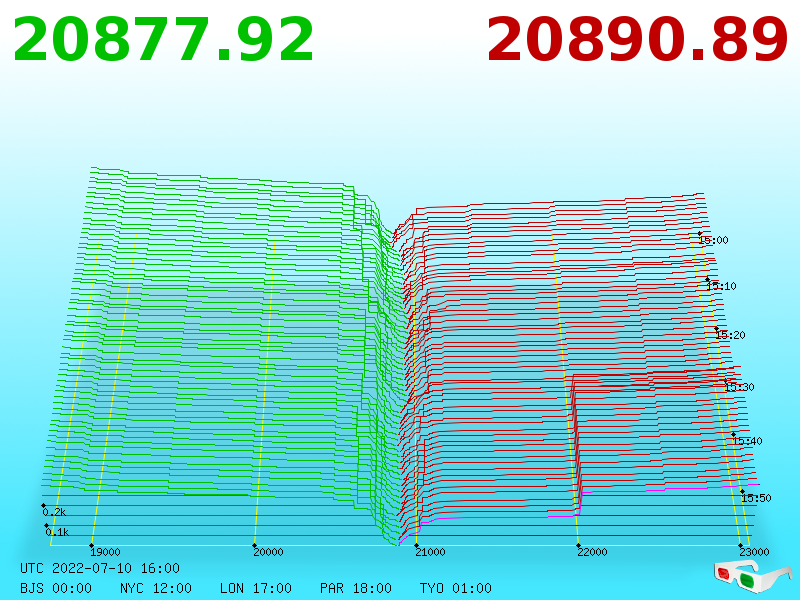Click the 3D glasses icon
This screenshot has width=800, height=600.
(753, 577)
